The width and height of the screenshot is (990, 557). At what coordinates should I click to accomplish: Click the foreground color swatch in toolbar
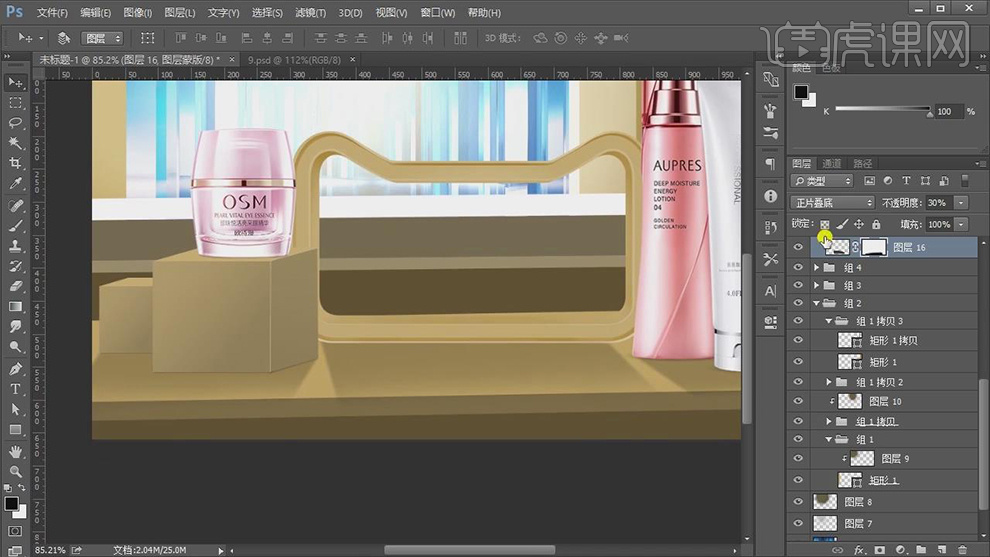(10, 504)
